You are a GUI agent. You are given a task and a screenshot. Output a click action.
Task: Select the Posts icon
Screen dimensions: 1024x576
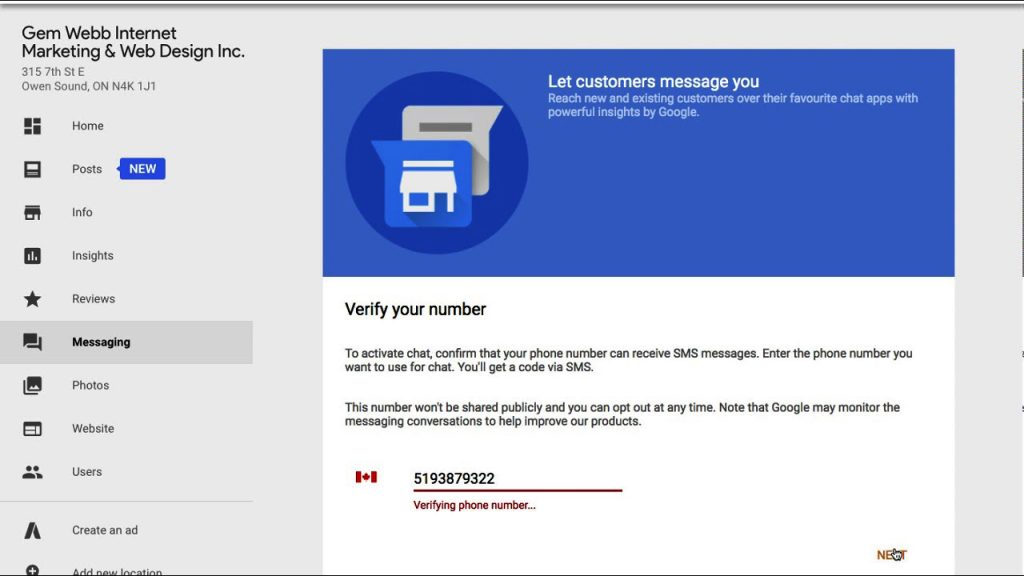point(31,169)
